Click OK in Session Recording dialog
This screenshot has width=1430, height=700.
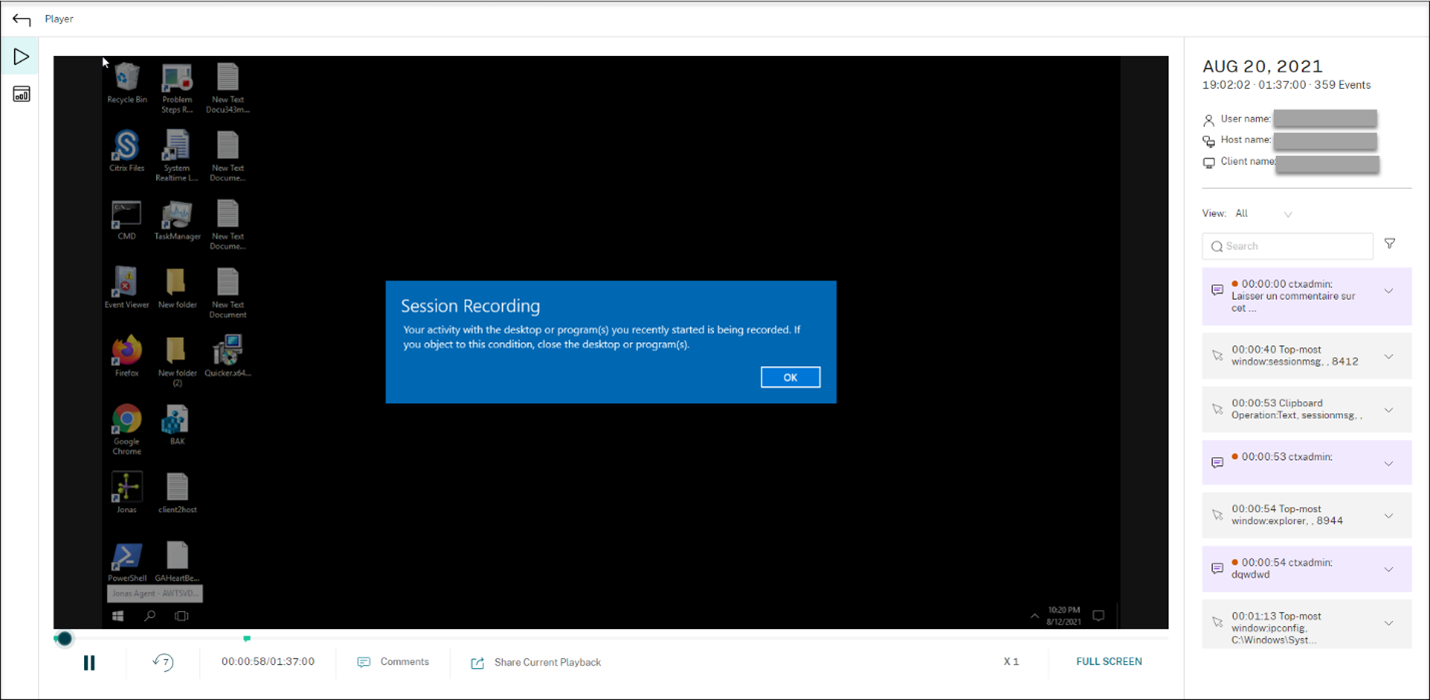point(790,377)
